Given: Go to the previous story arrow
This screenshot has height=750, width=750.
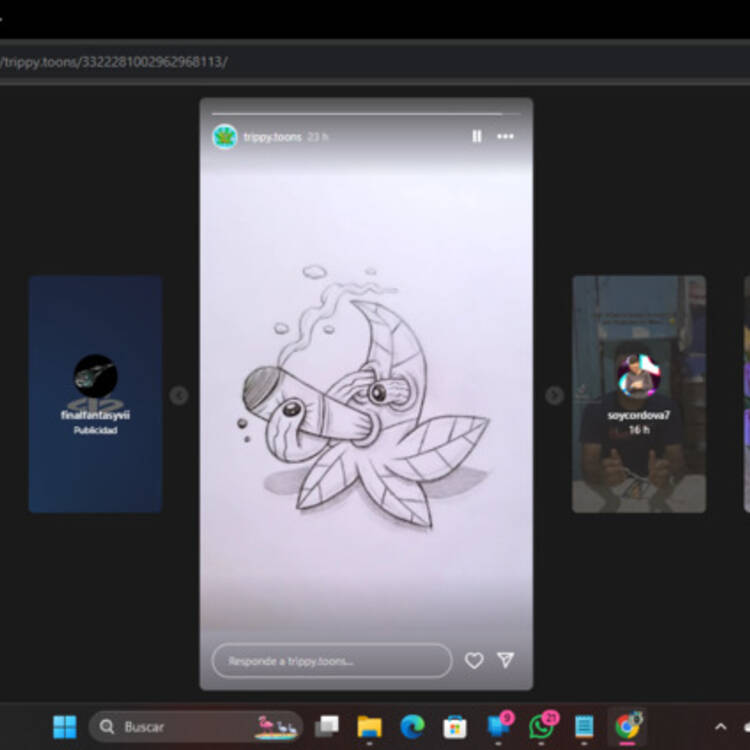Looking at the screenshot, I should [179, 395].
